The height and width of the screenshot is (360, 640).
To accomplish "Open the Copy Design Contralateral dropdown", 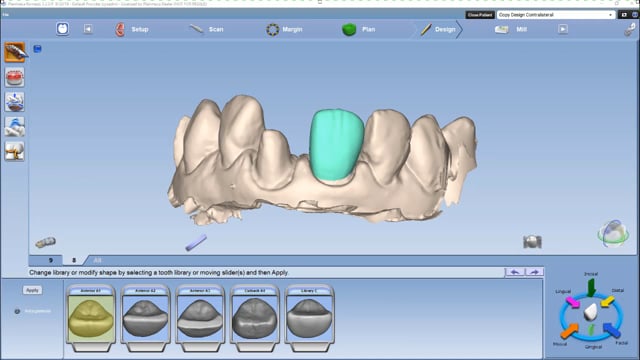I will click(556, 15).
